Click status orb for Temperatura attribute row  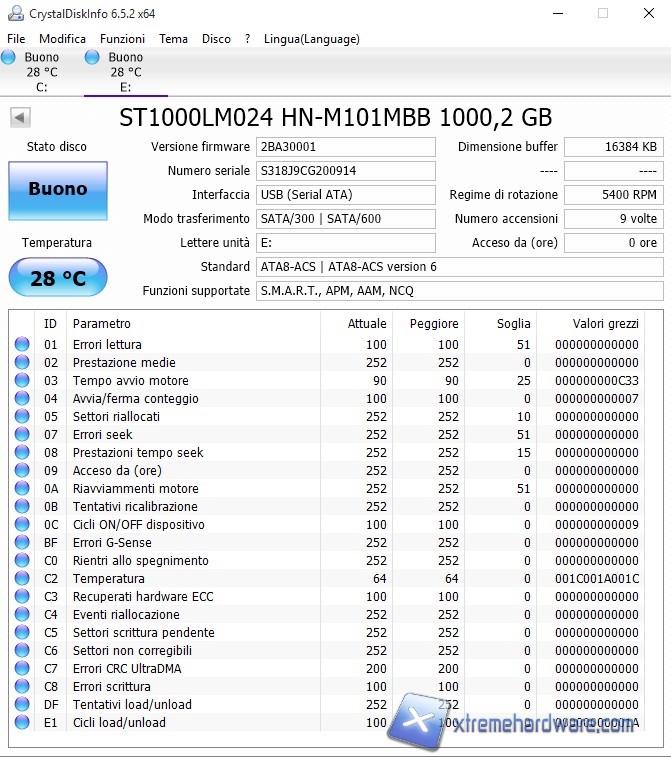point(22,579)
